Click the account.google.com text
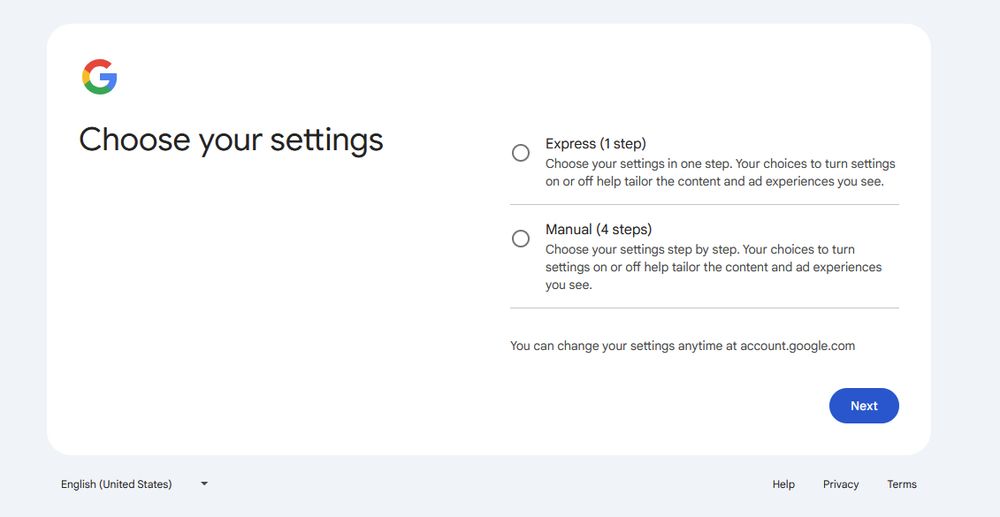This screenshot has height=517, width=1000. pyautogui.click(x=797, y=346)
